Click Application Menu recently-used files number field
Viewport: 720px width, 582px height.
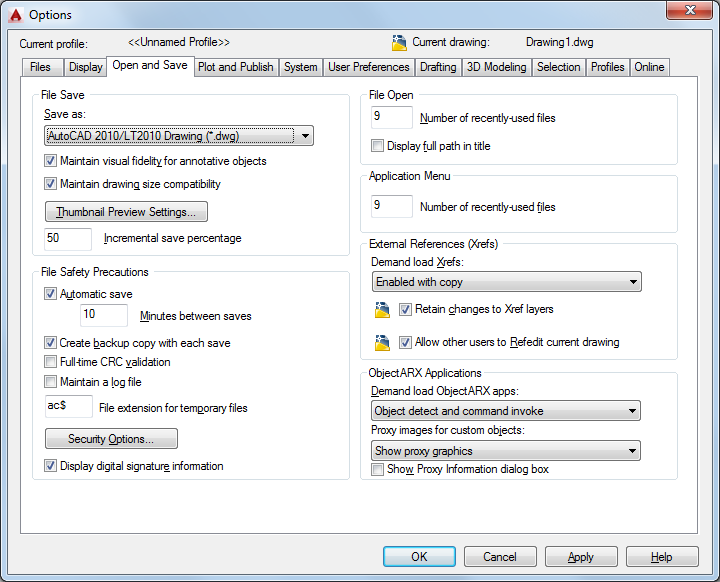point(392,206)
